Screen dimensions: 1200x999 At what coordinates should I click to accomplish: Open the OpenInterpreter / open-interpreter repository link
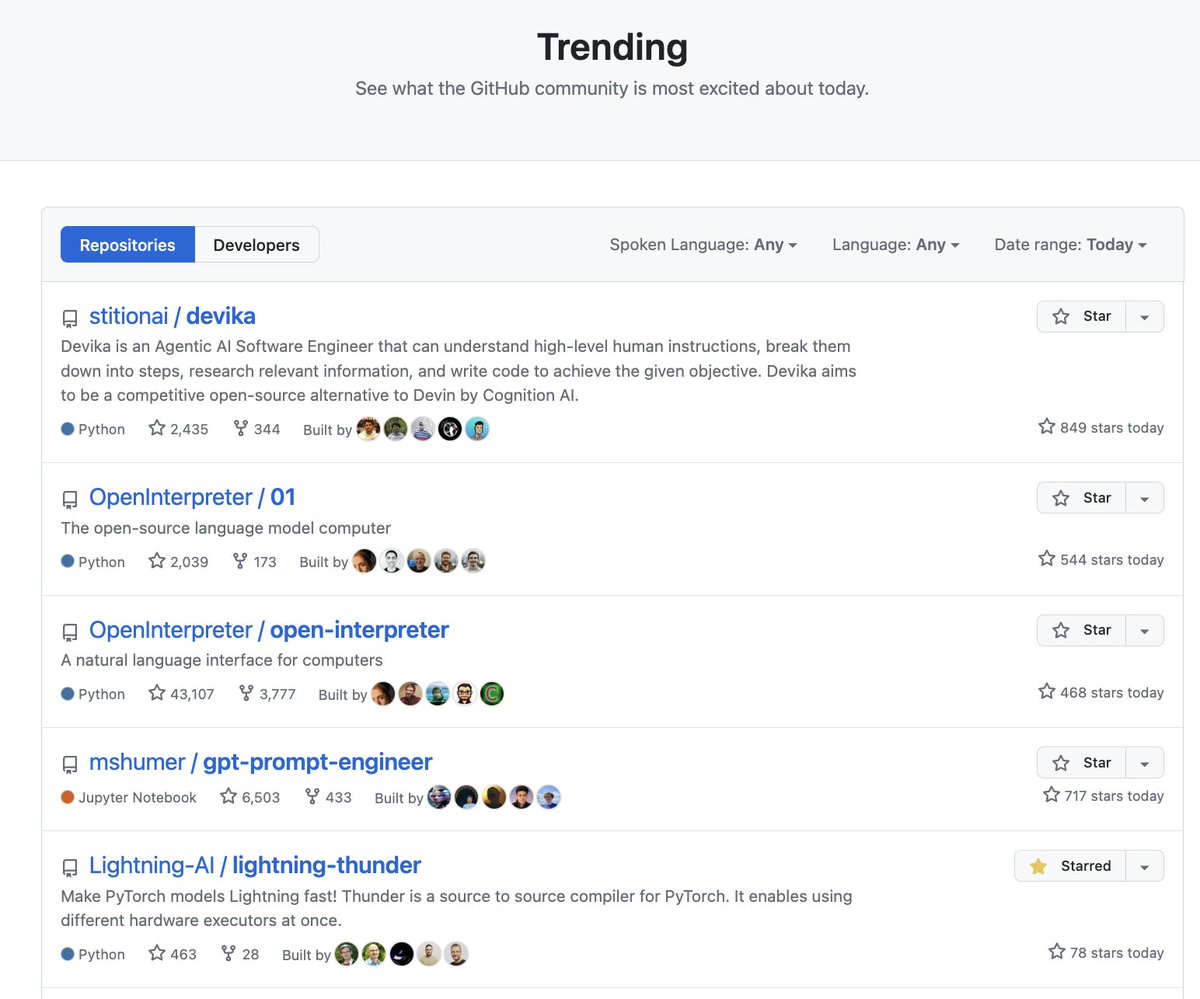269,630
